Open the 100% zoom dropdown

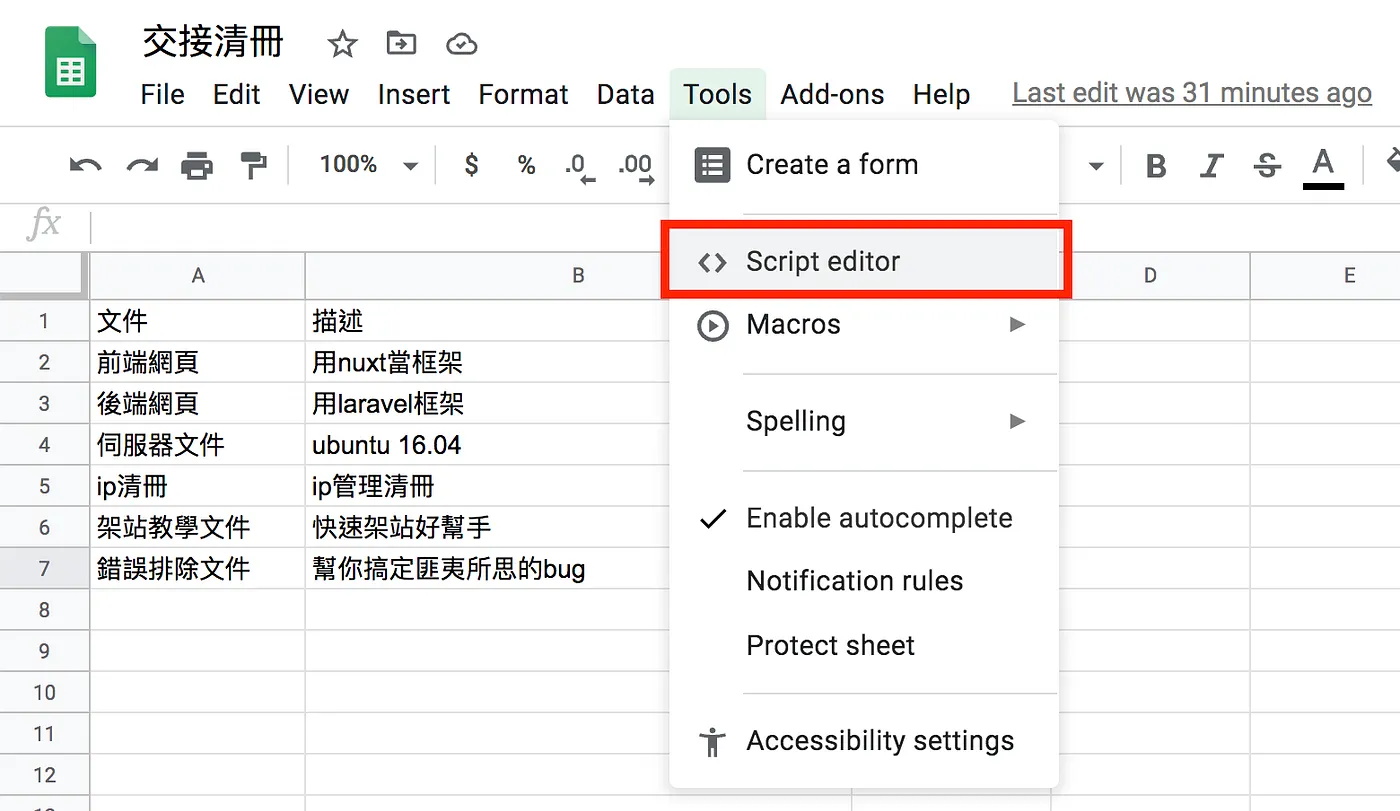point(368,165)
